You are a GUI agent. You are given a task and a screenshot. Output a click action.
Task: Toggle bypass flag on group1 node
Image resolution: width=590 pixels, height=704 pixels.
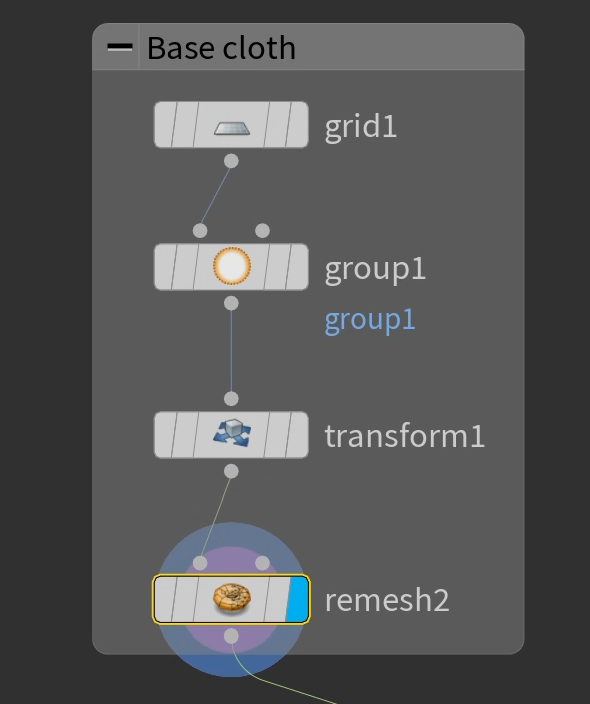pyautogui.click(x=165, y=267)
